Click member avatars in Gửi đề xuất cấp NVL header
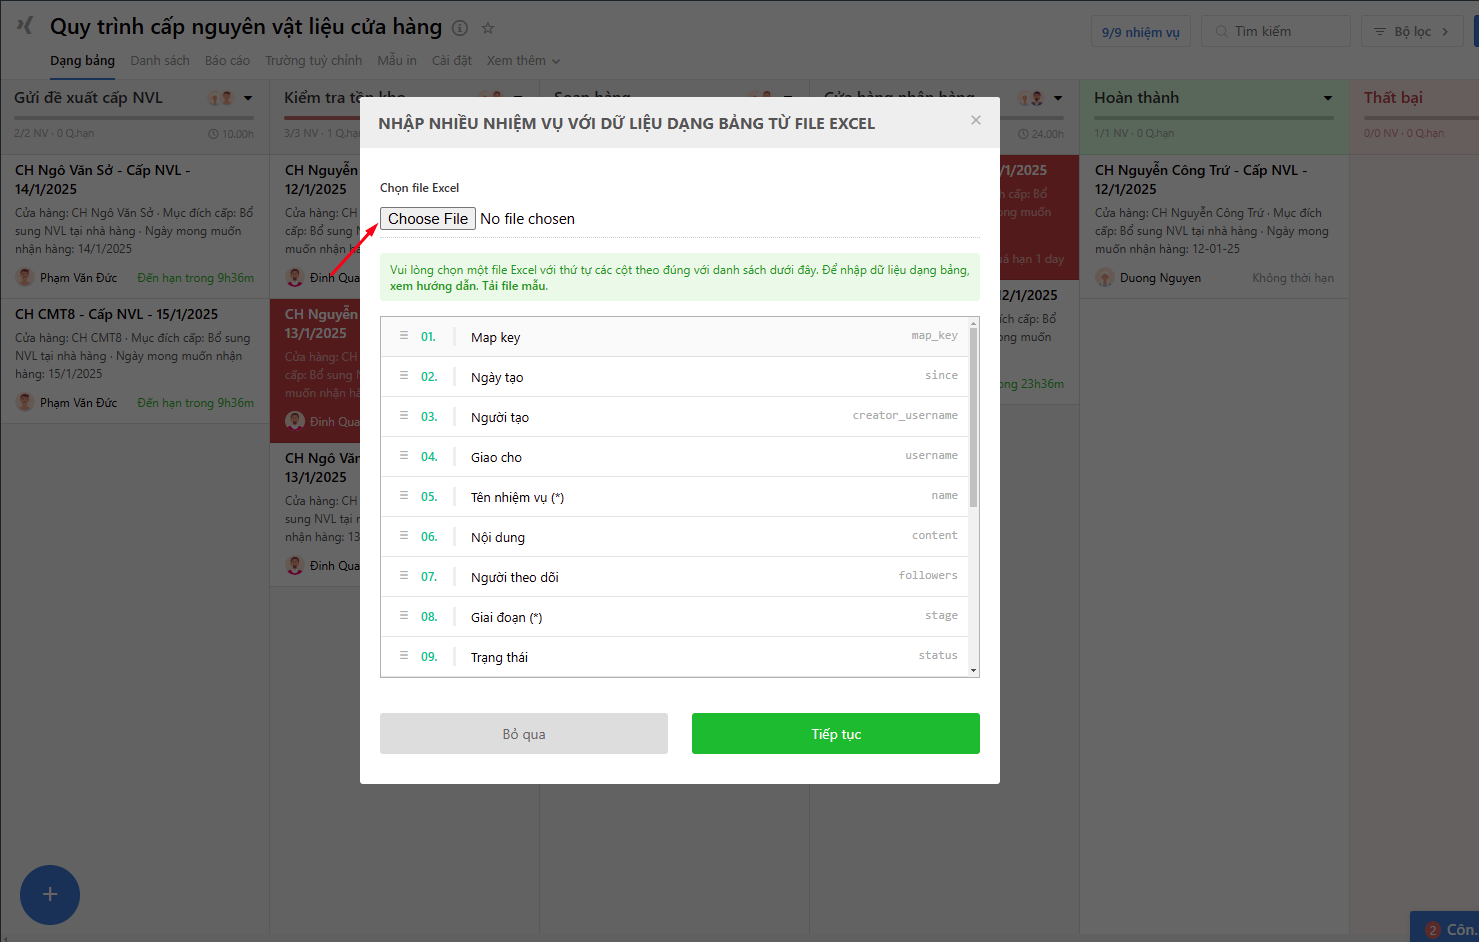1479x942 pixels. 221,98
